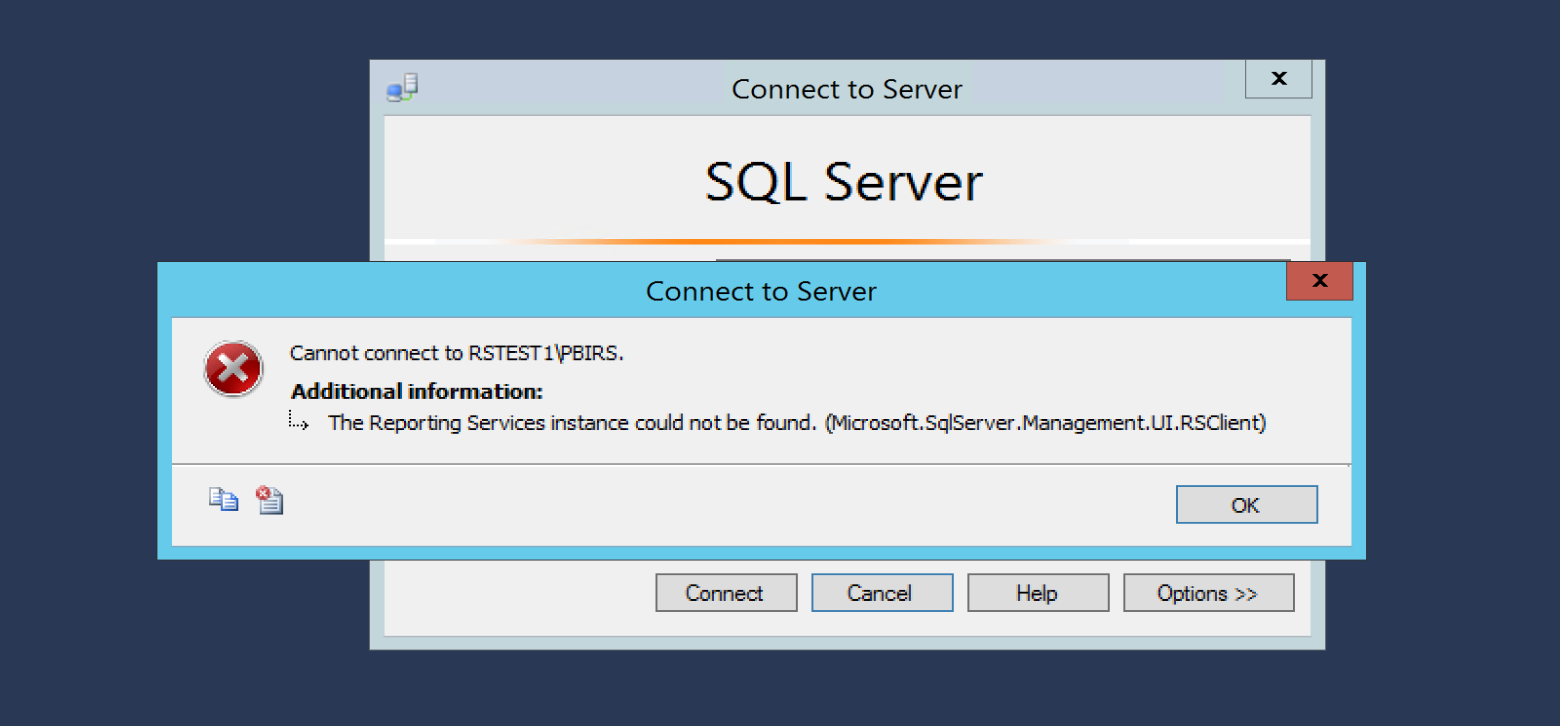Viewport: 1560px width, 726px height.
Task: Click the gray Connect to Server title bar
Action: (x=846, y=89)
